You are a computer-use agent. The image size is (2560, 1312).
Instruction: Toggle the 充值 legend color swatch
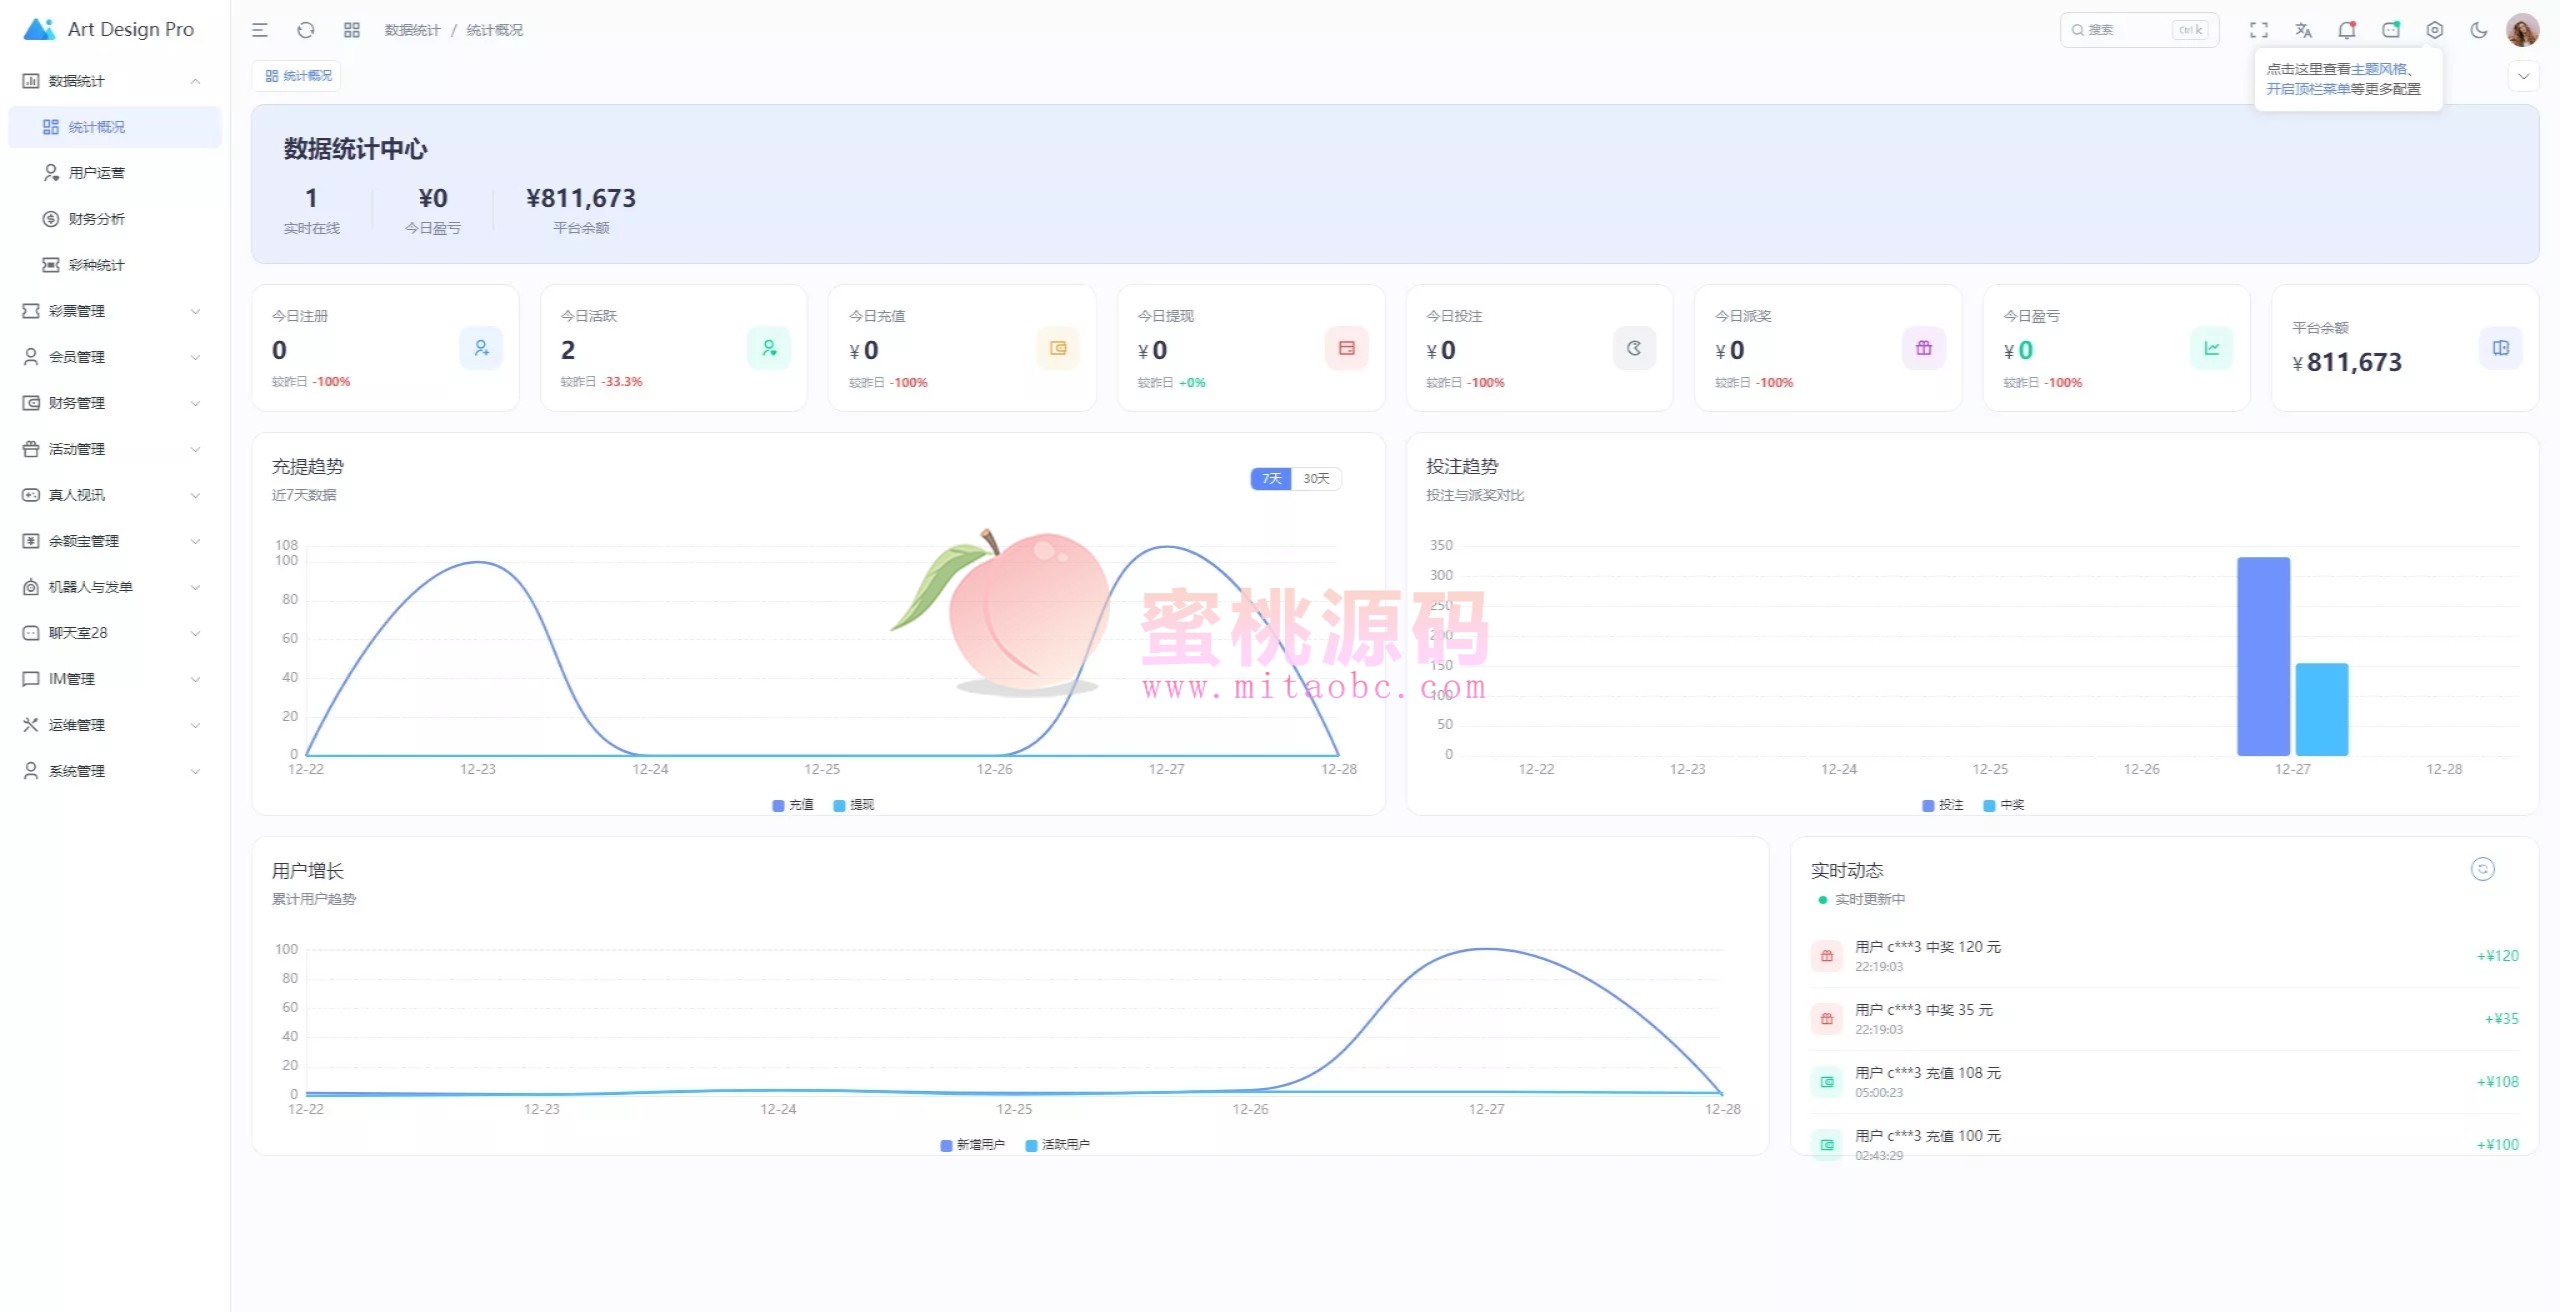point(778,805)
